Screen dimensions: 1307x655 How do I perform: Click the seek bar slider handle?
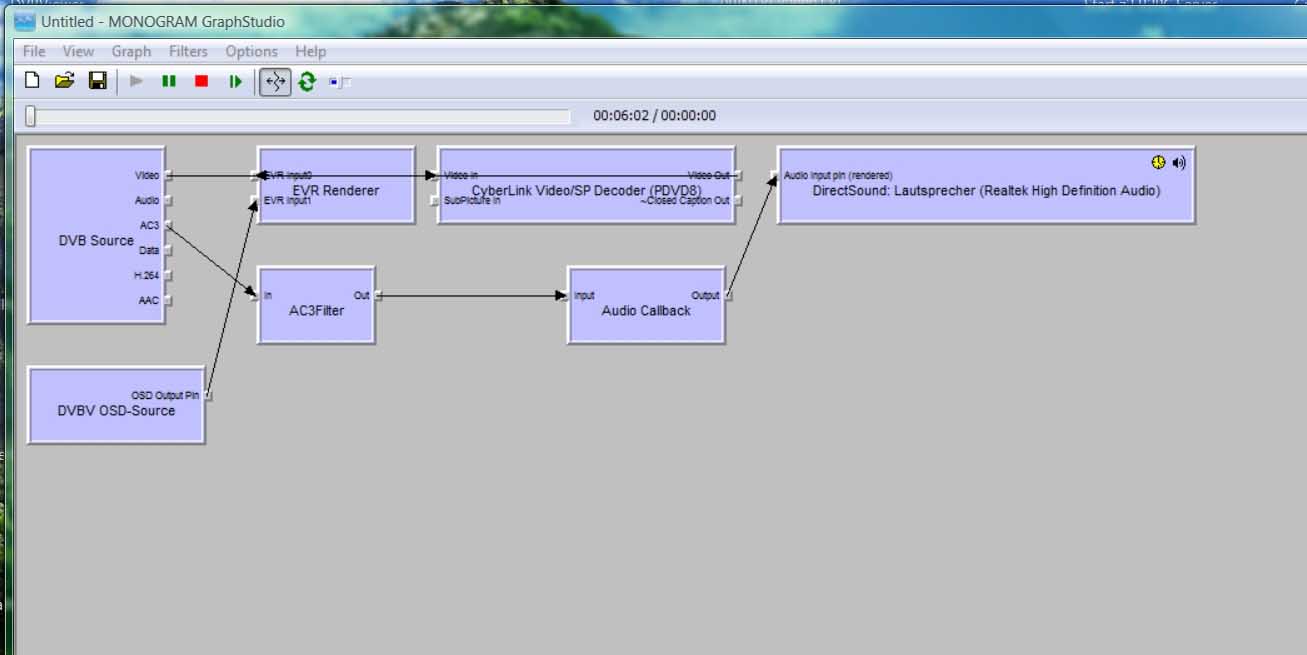tap(30, 116)
